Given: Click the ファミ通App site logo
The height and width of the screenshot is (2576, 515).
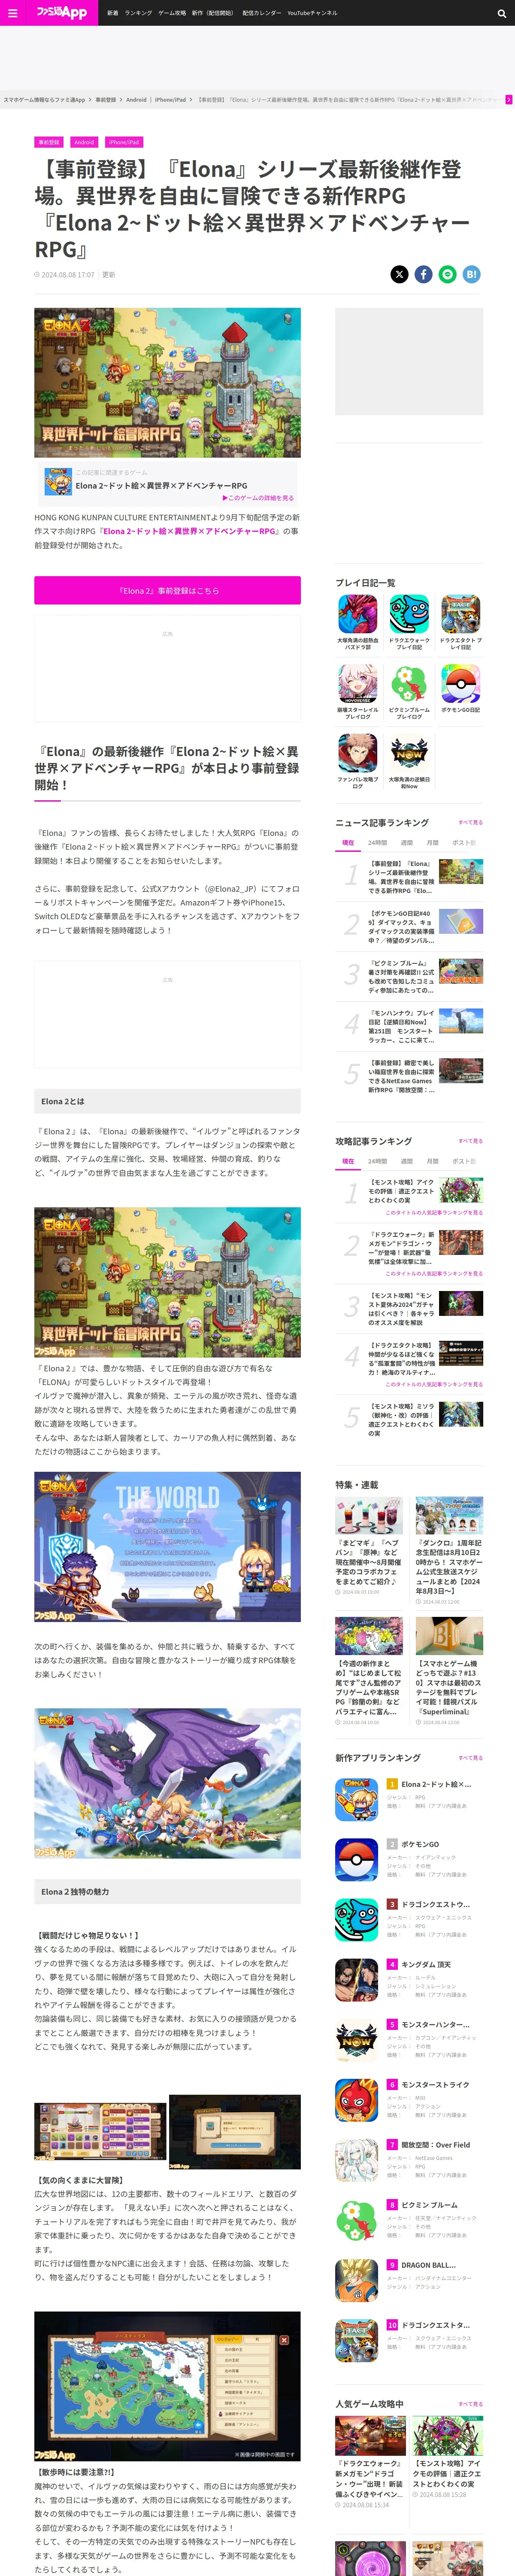Looking at the screenshot, I should coord(62,13).
